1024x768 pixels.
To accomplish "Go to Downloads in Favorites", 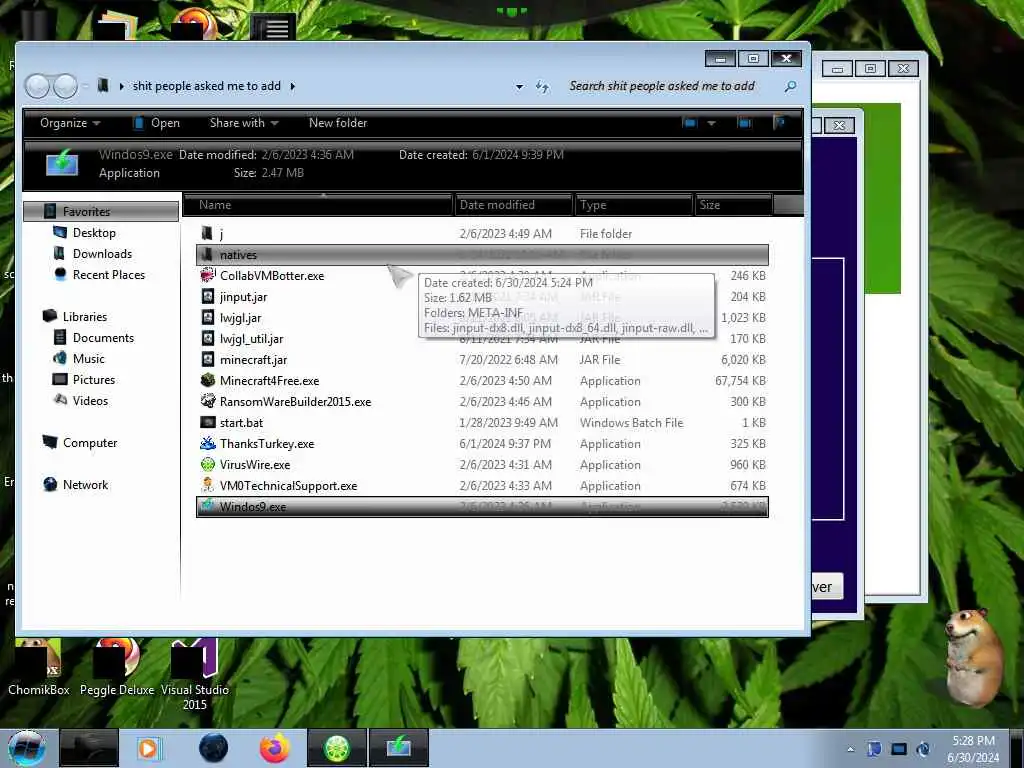I will pos(102,253).
